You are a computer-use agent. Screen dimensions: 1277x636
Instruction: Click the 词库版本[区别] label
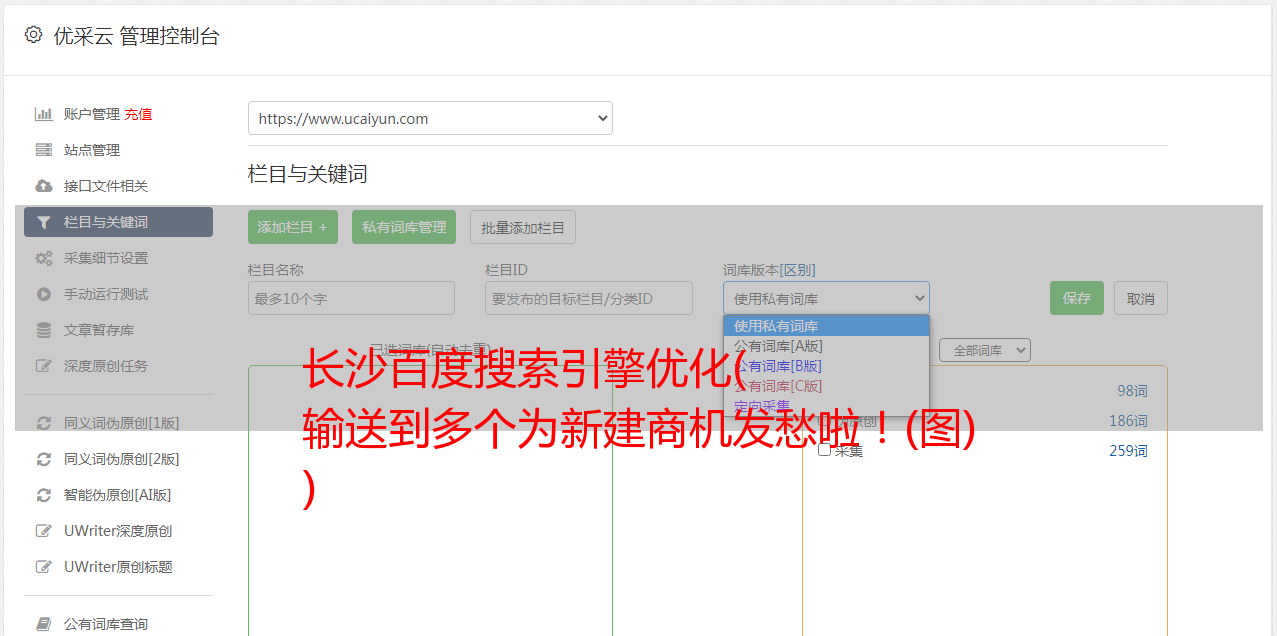pyautogui.click(x=769, y=270)
